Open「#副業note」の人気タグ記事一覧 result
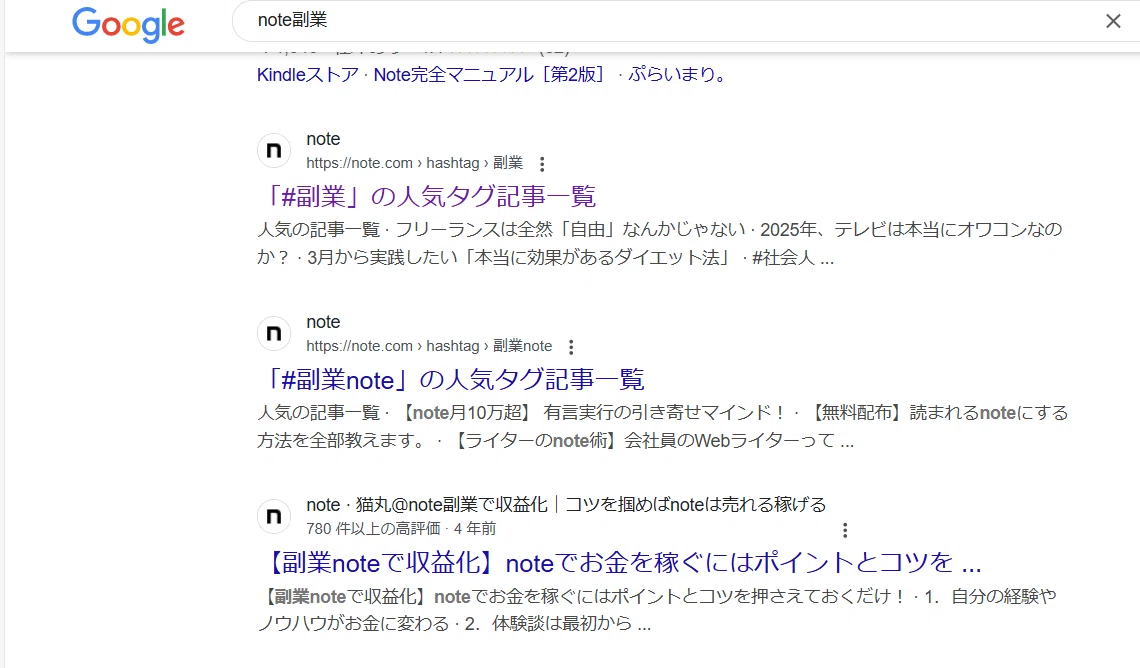This screenshot has width=1140, height=668. point(451,379)
